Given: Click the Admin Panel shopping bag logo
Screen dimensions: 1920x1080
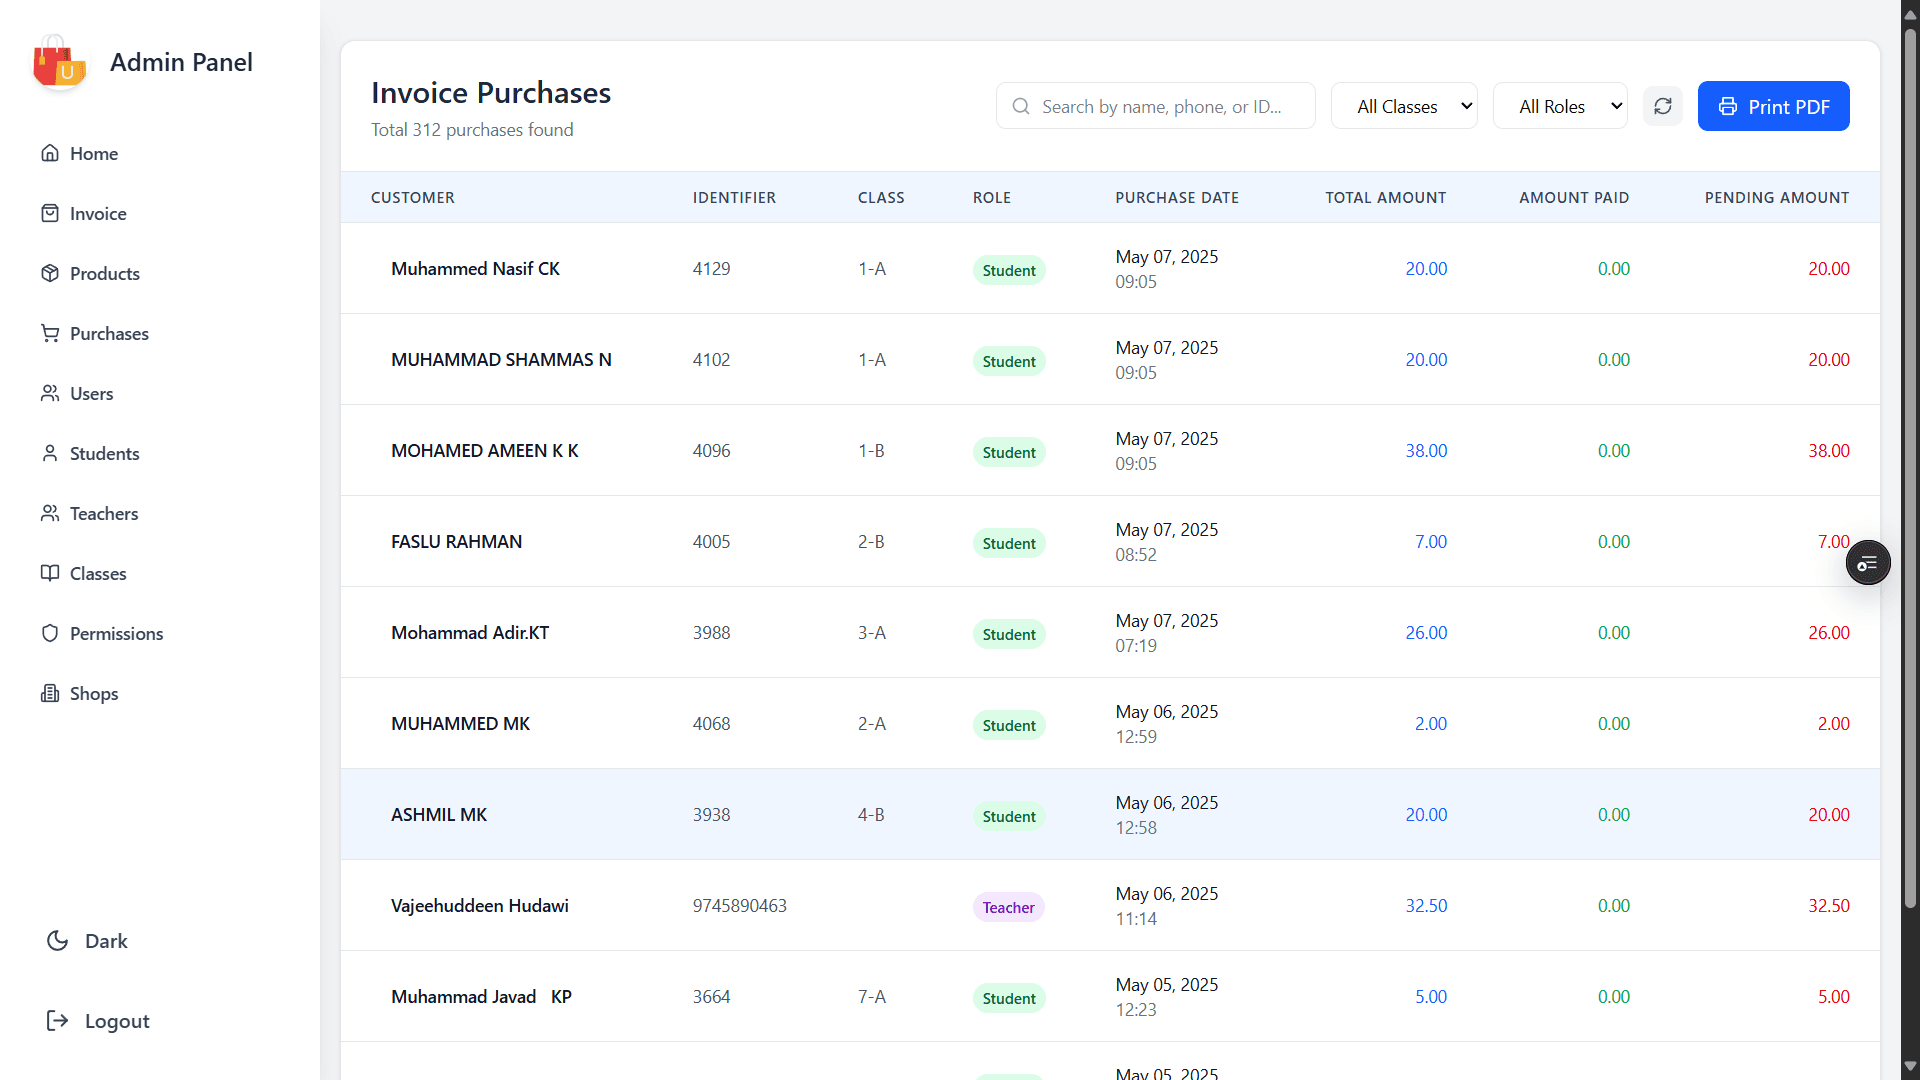Looking at the screenshot, I should click(x=59, y=62).
